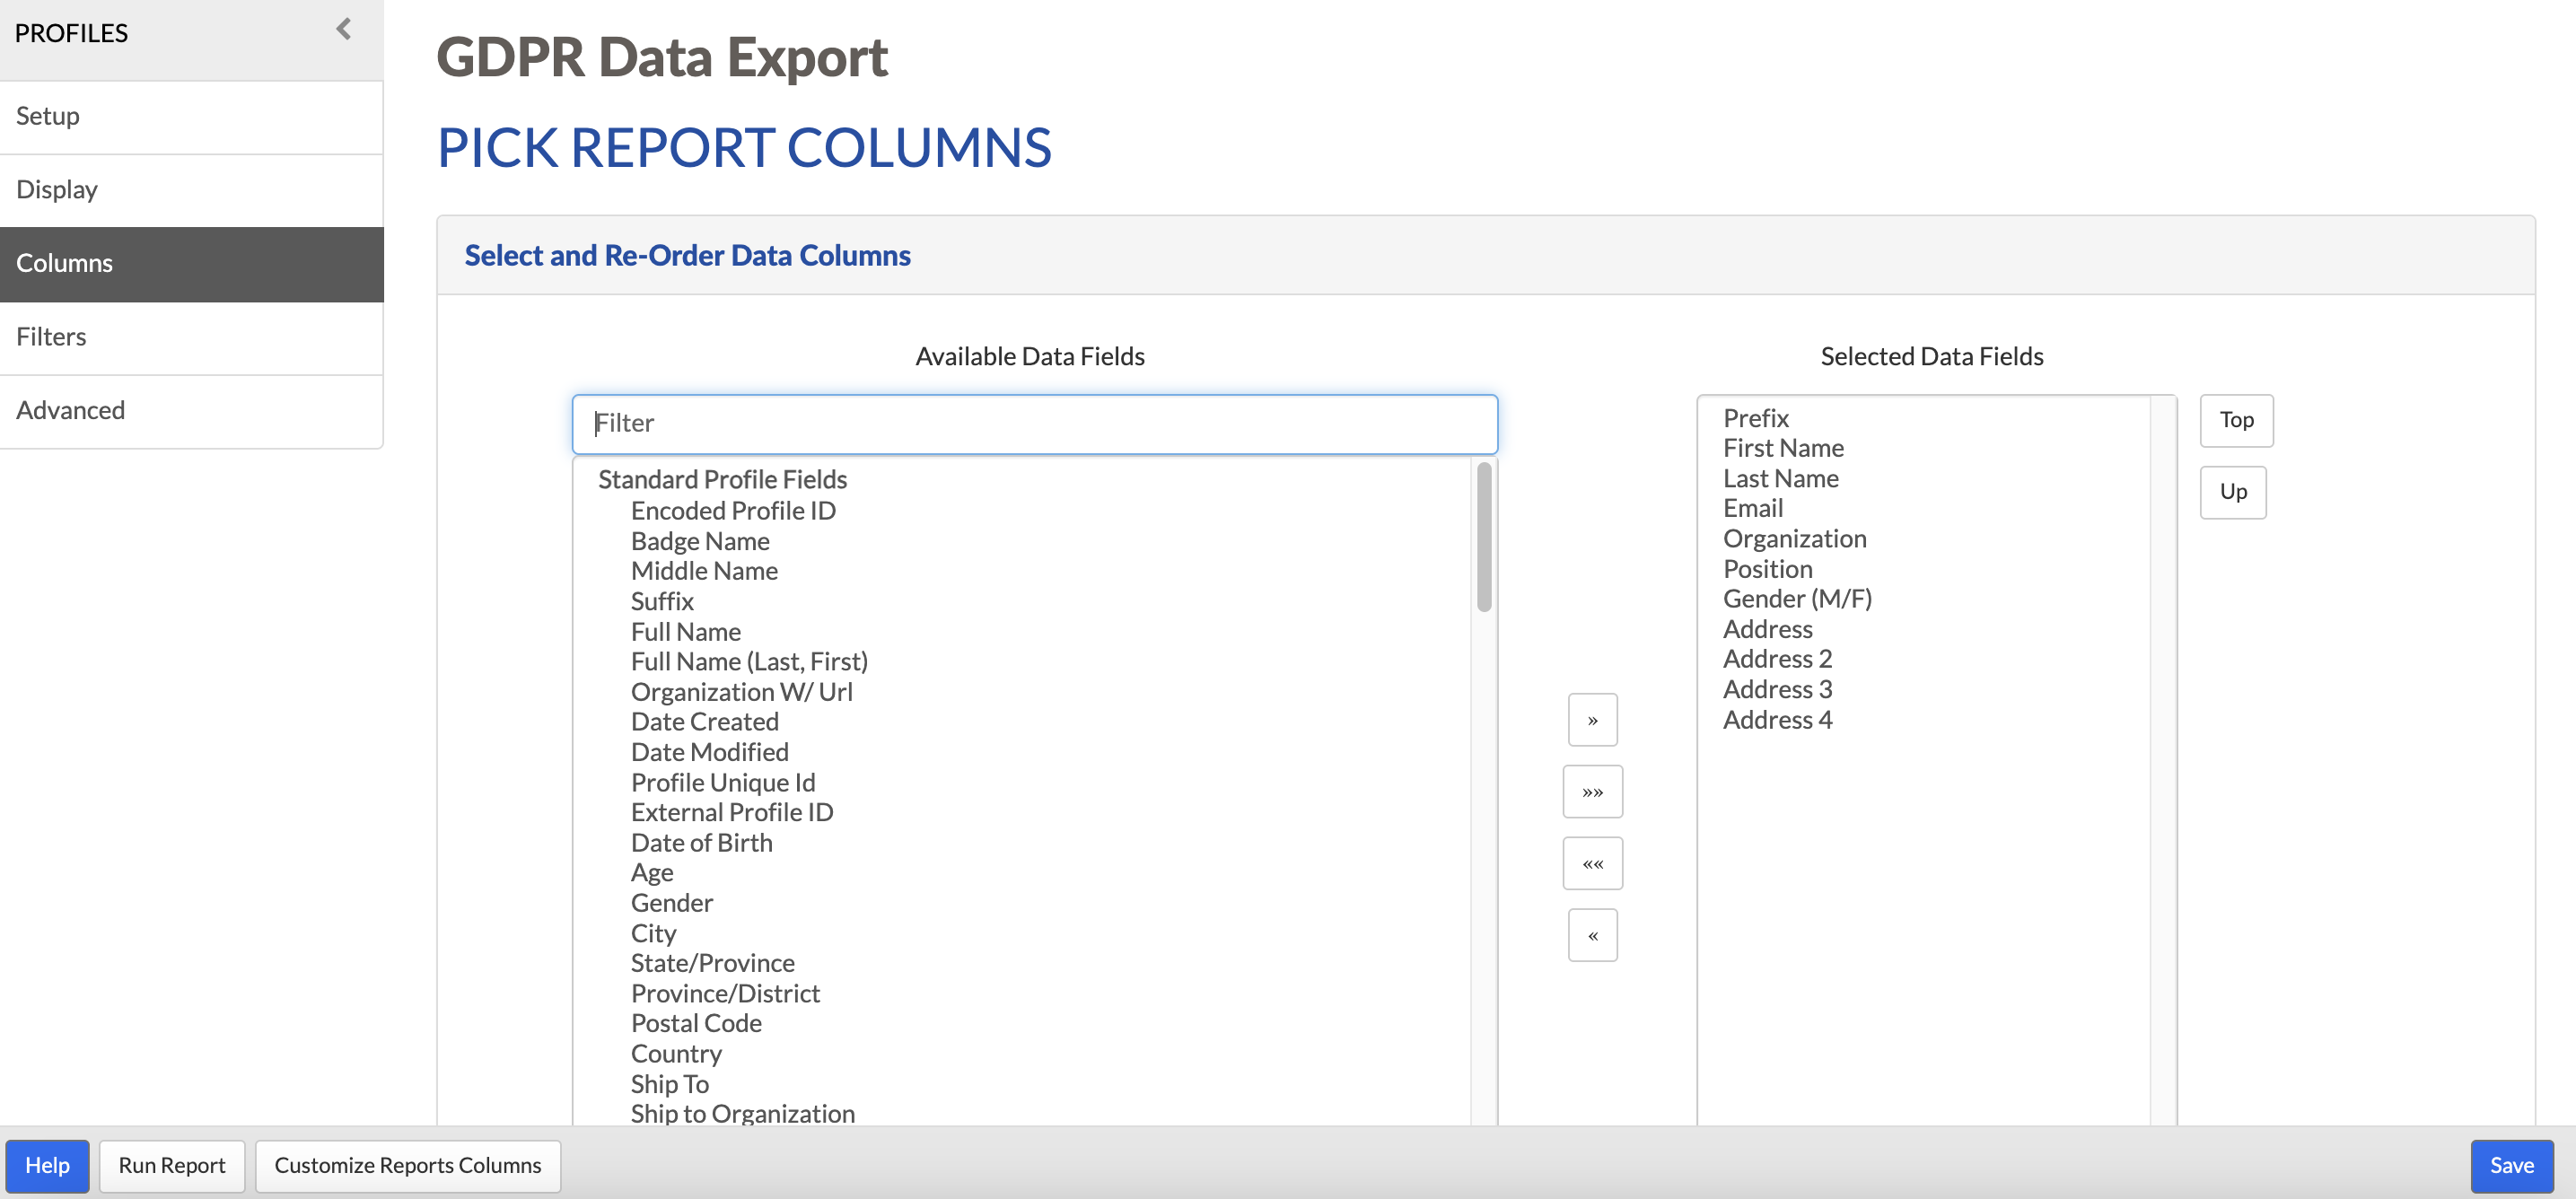Select Date Modified in available fields
Viewport: 2576px width, 1199px height.
click(709, 753)
